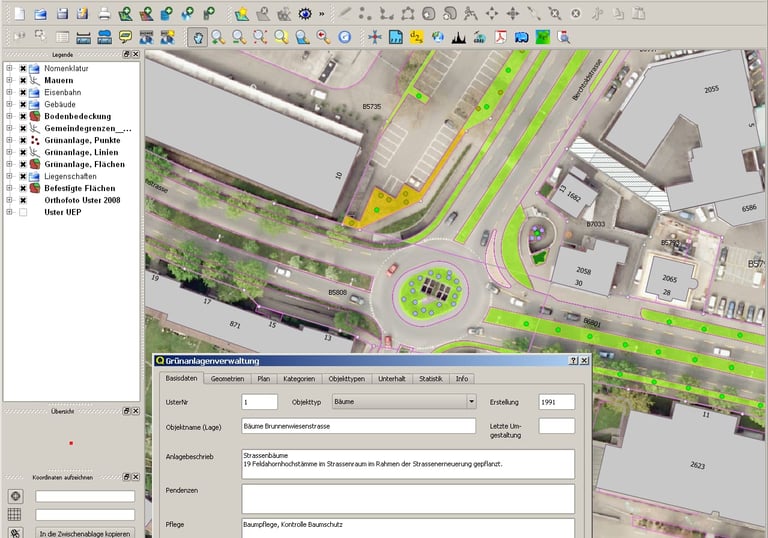Screen dimensions: 768x538
Task: Expand the Grünanlage, Flächen layer node
Action: click(9, 164)
